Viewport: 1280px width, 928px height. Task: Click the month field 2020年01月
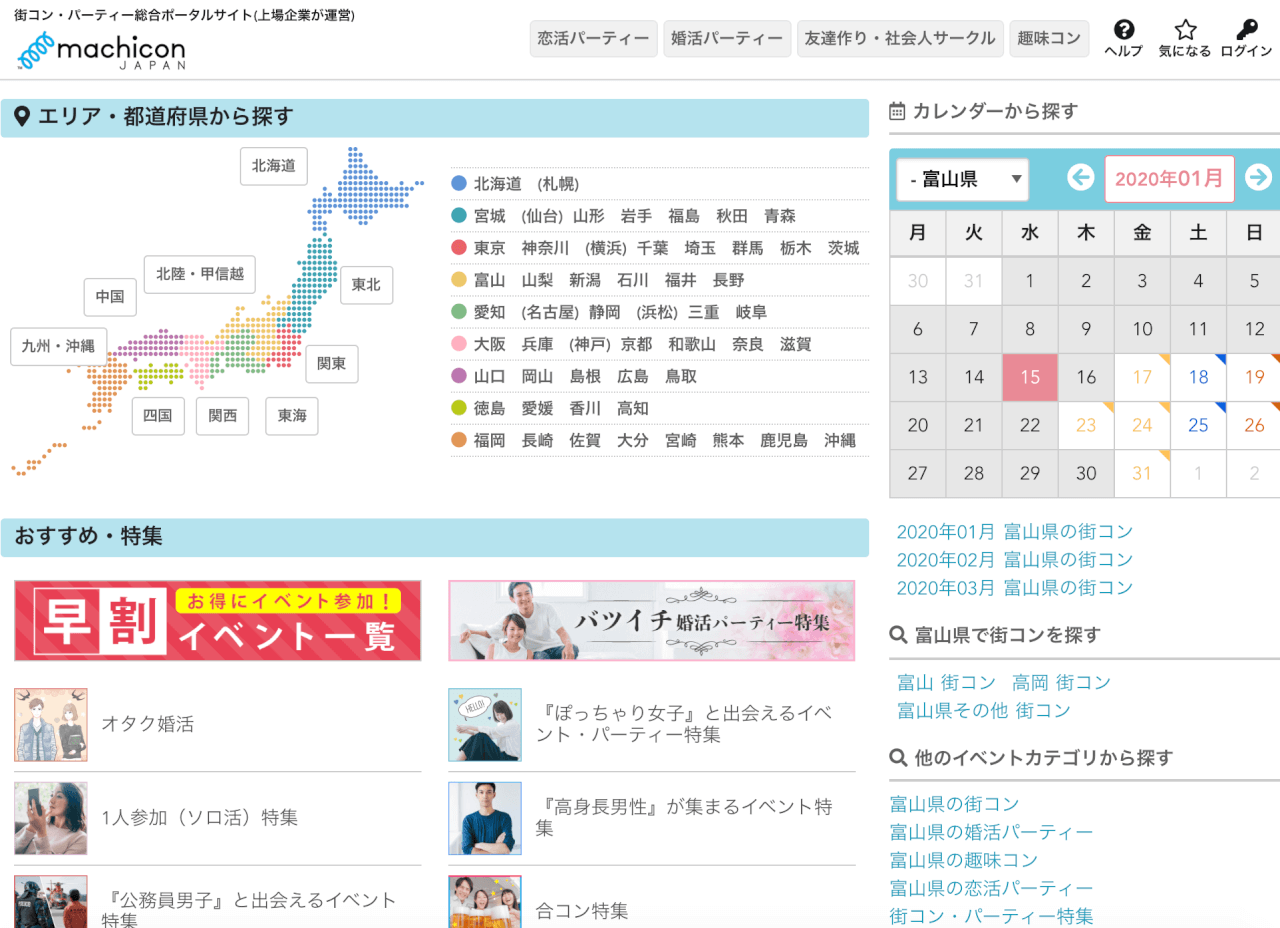(x=1169, y=179)
